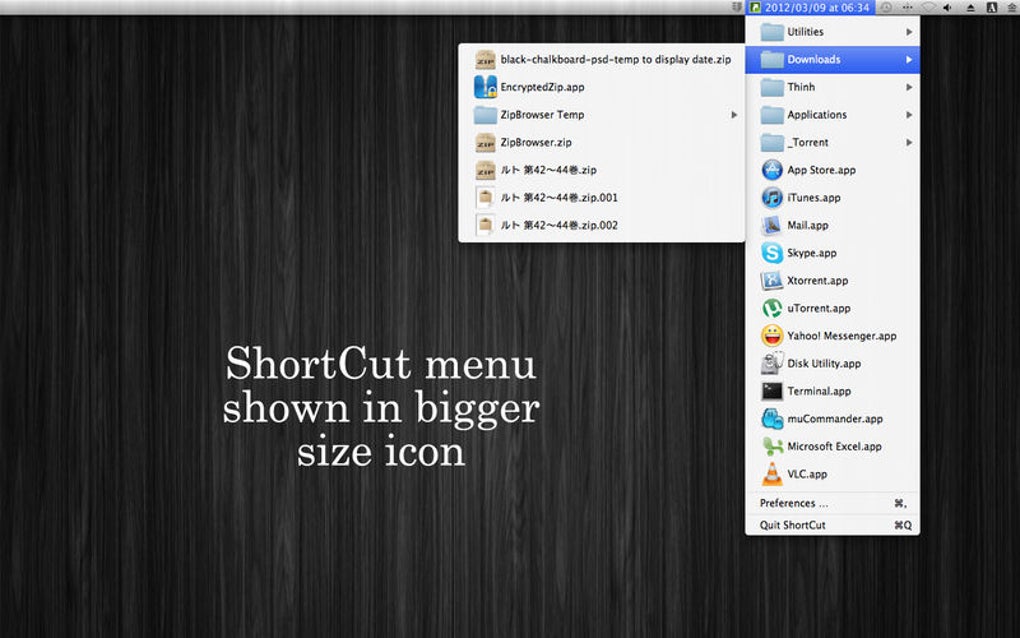Open the Time Machine clock icon in menu bar
Screen dimensions: 1020x638
click(x=886, y=7)
